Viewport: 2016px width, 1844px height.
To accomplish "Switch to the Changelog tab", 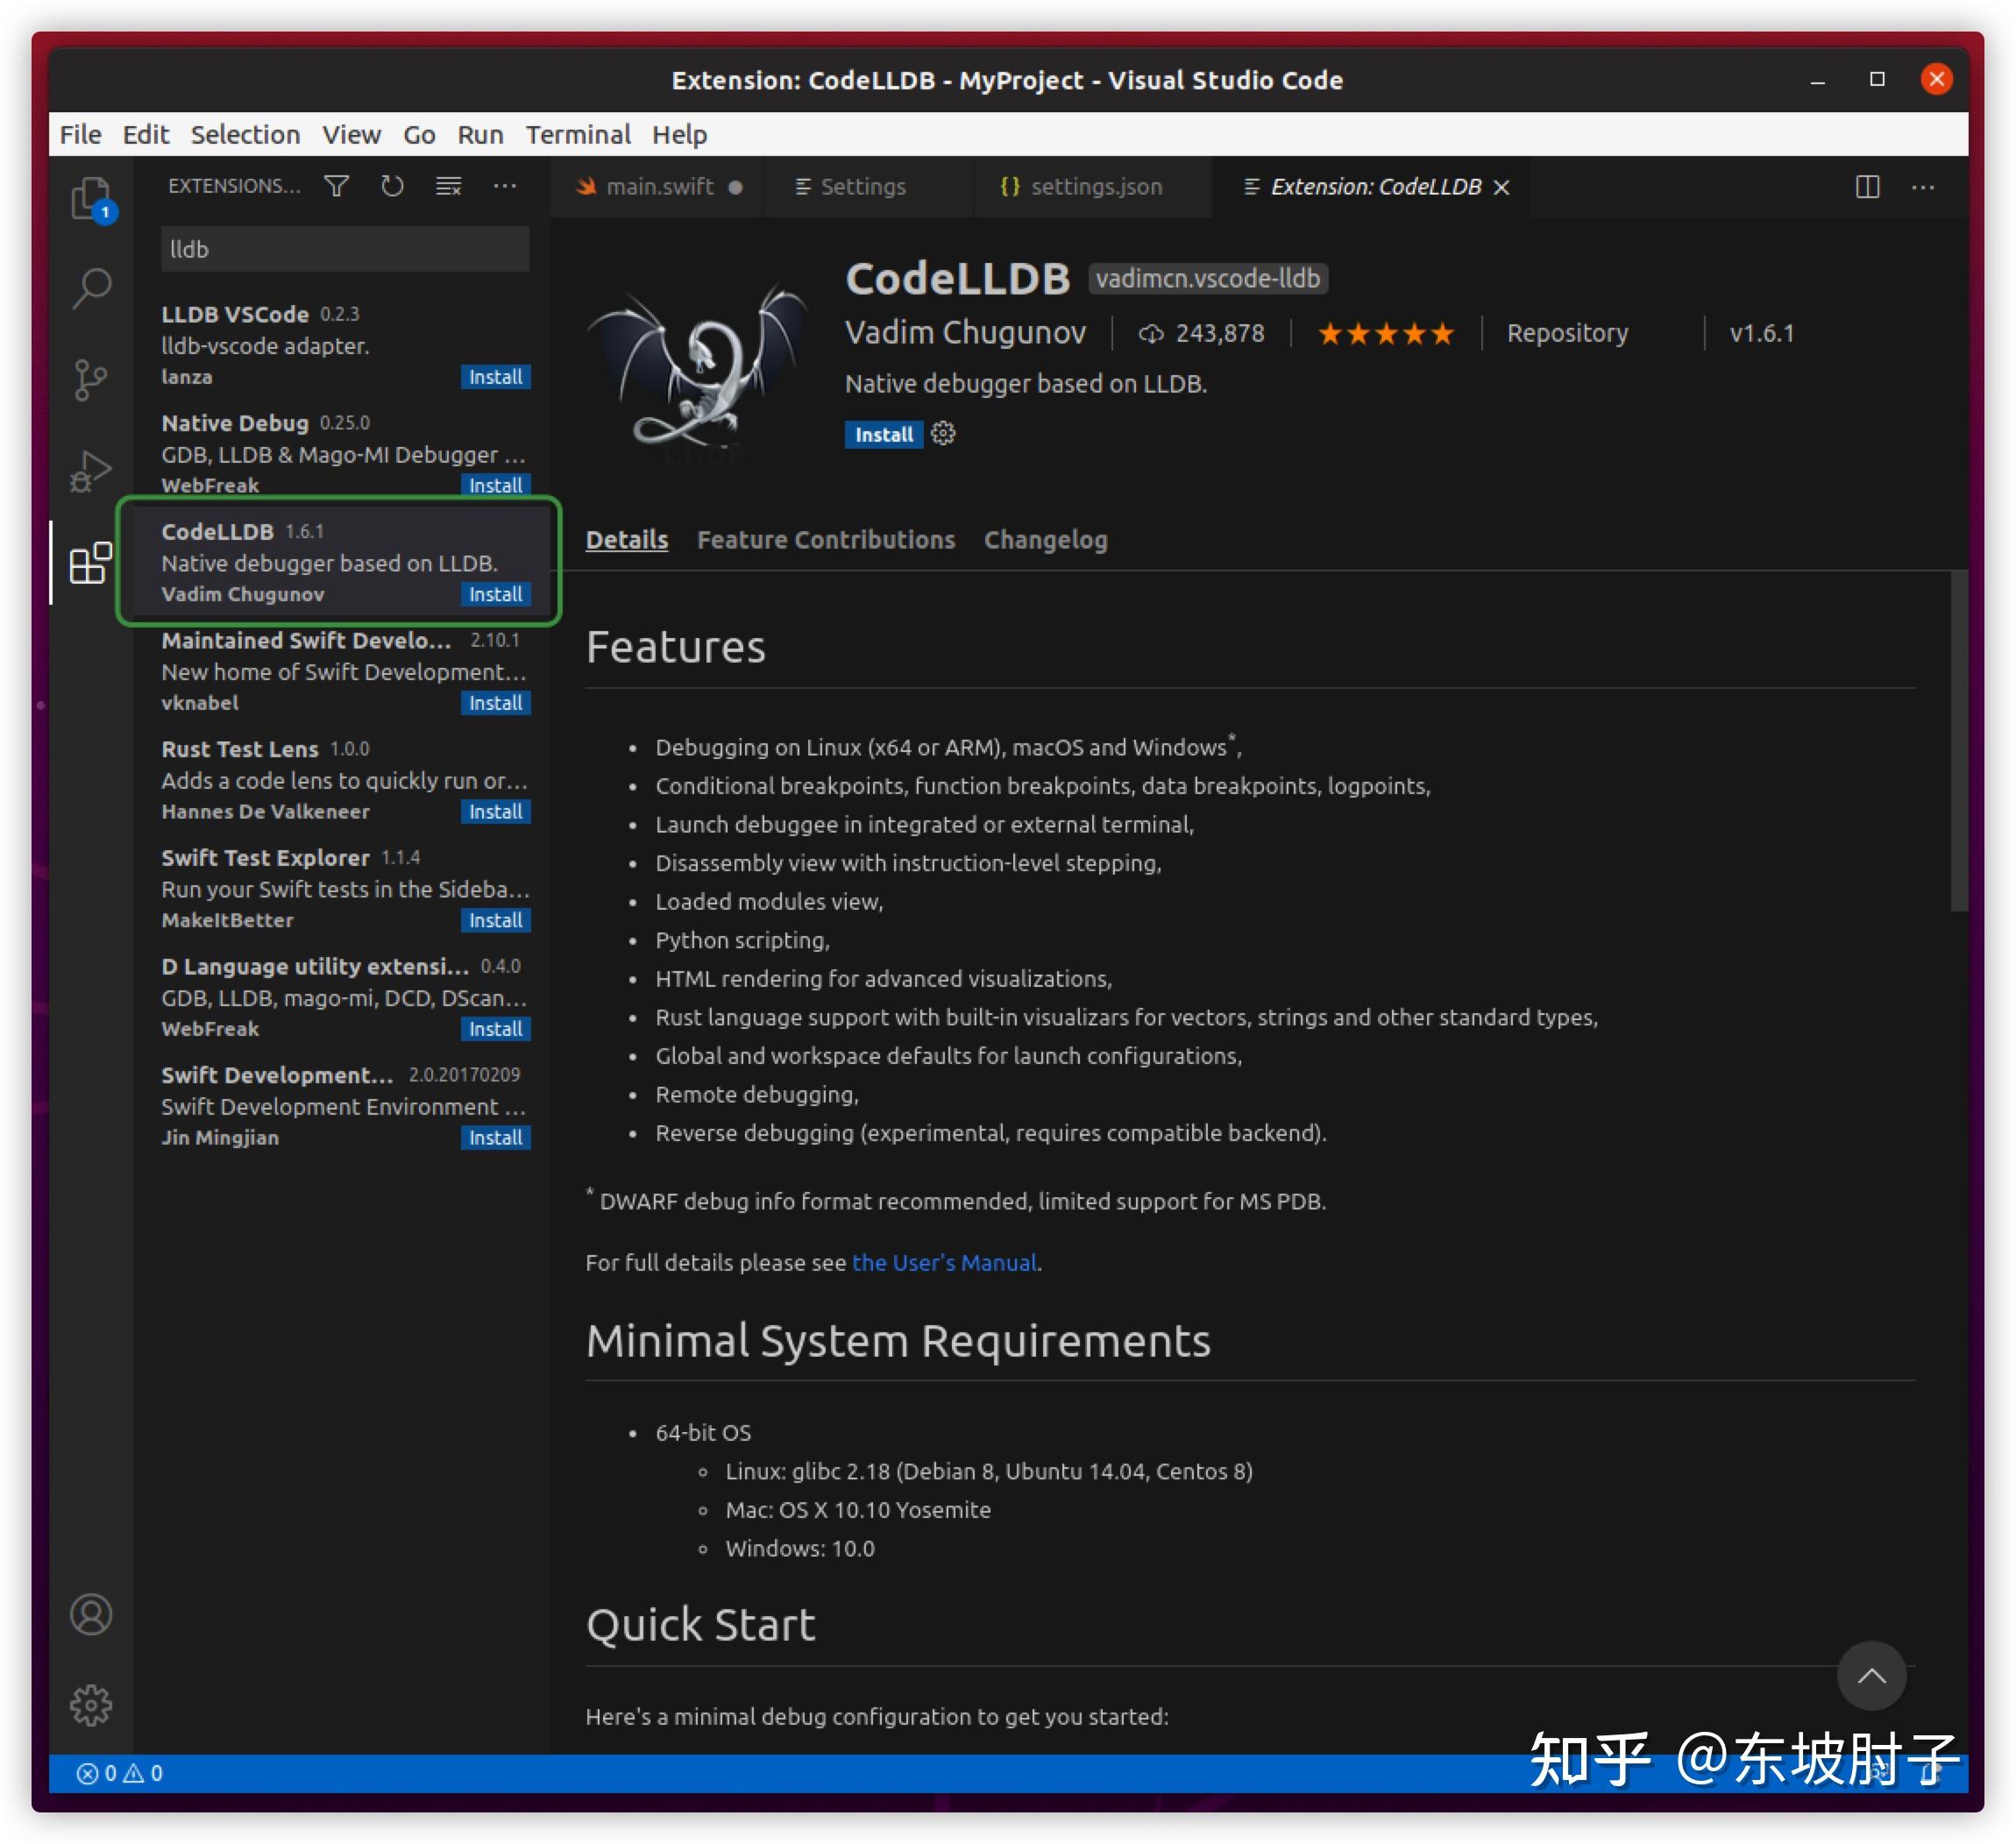I will point(1045,540).
